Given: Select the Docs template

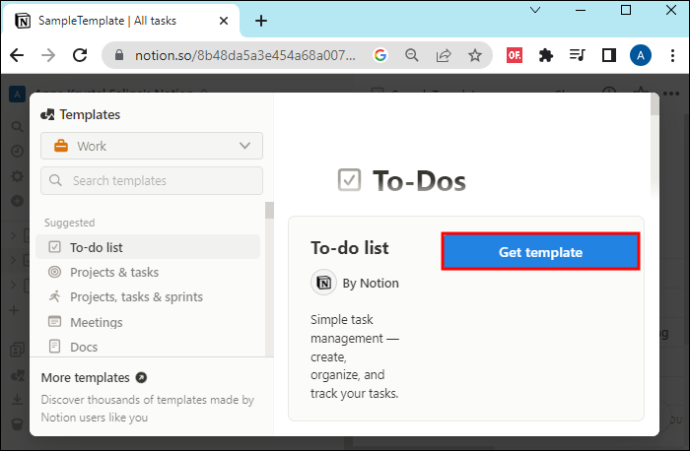Looking at the screenshot, I should (x=148, y=347).
